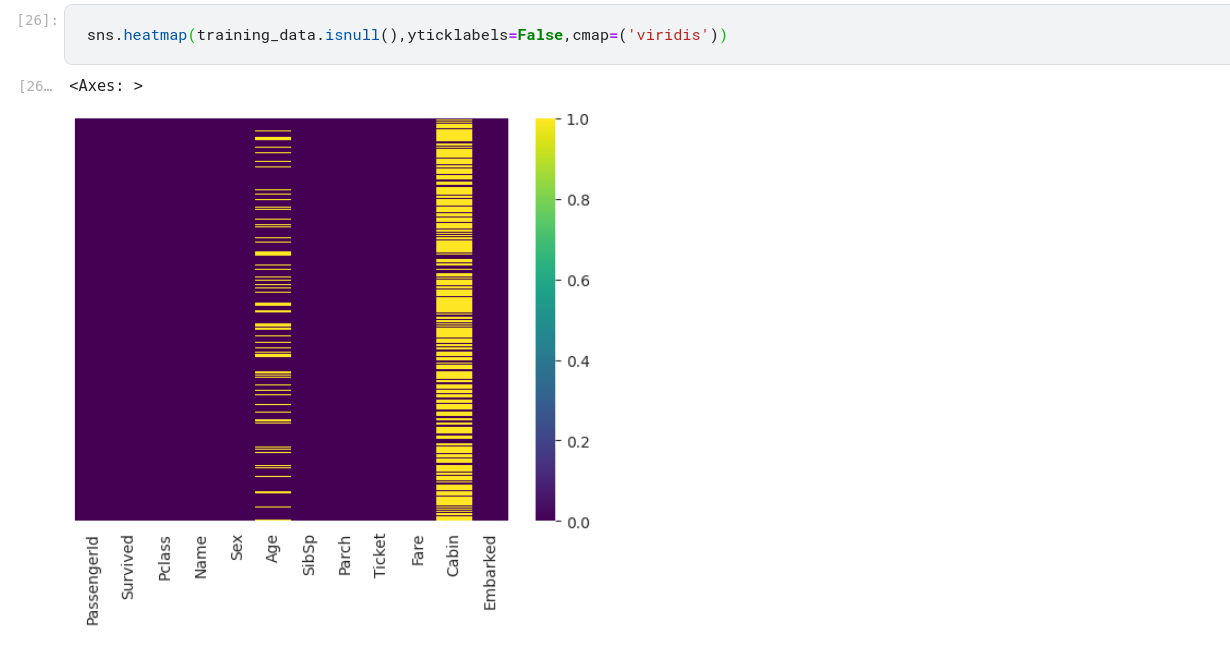This screenshot has width=1230, height=657.
Task: Click the PassengerId x-axis label
Action: point(93,580)
